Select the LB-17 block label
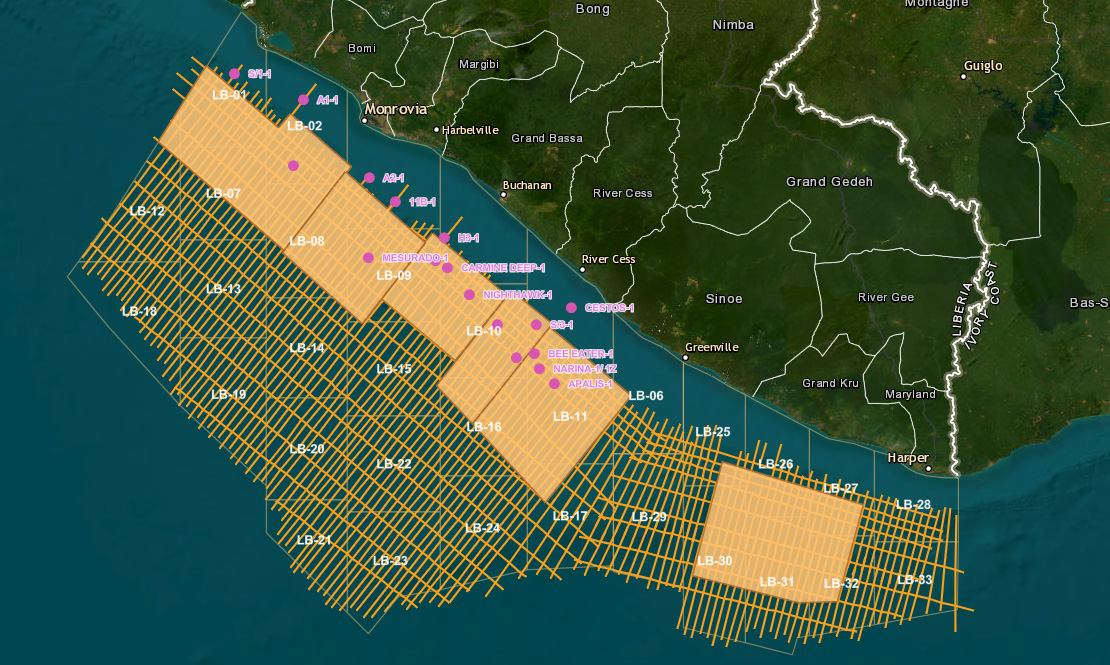The height and width of the screenshot is (665, 1110). coord(570,516)
